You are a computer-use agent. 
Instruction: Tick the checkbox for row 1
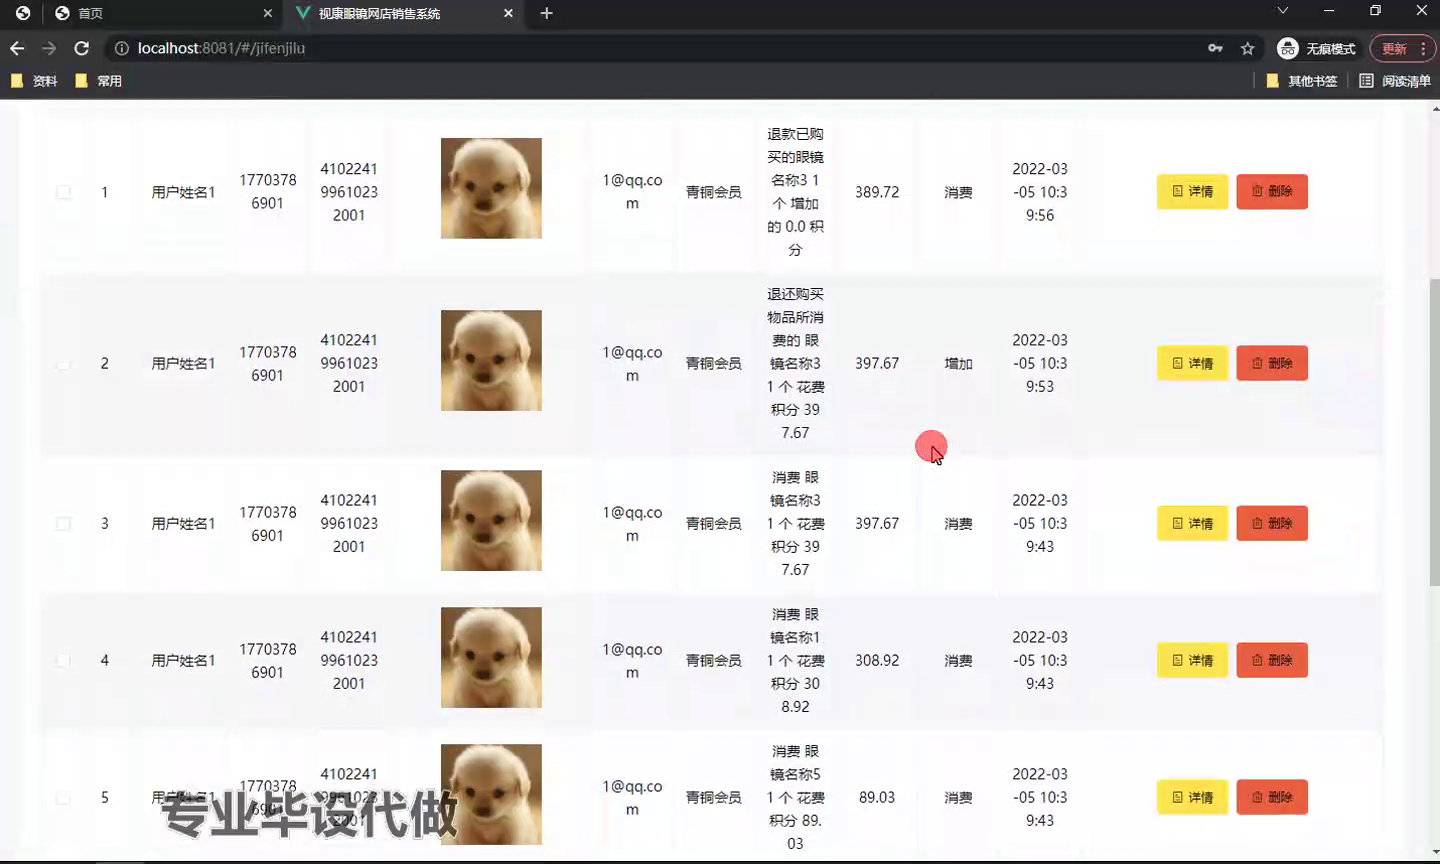(63, 192)
